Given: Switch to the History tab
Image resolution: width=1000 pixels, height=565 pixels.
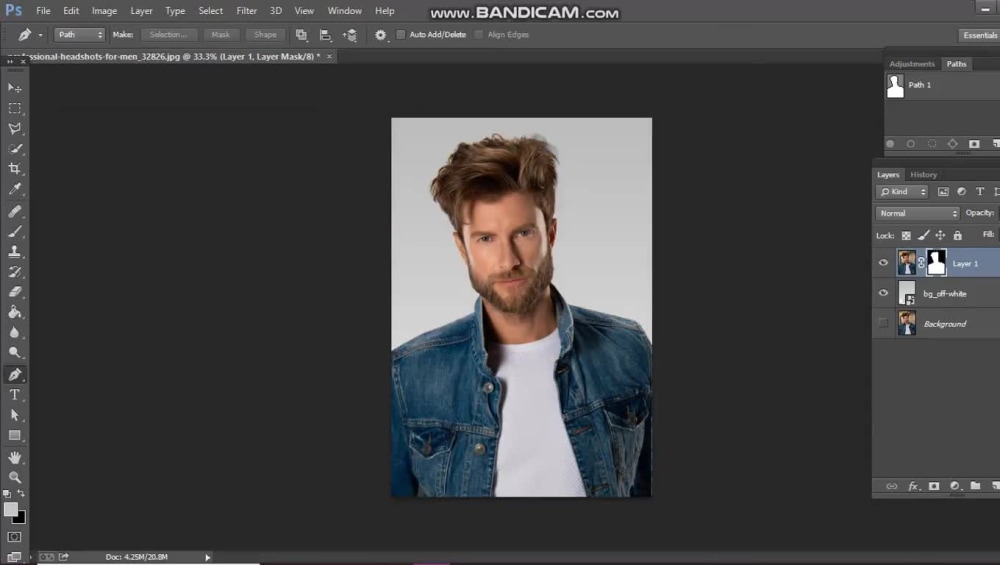Looking at the screenshot, I should click(x=923, y=175).
